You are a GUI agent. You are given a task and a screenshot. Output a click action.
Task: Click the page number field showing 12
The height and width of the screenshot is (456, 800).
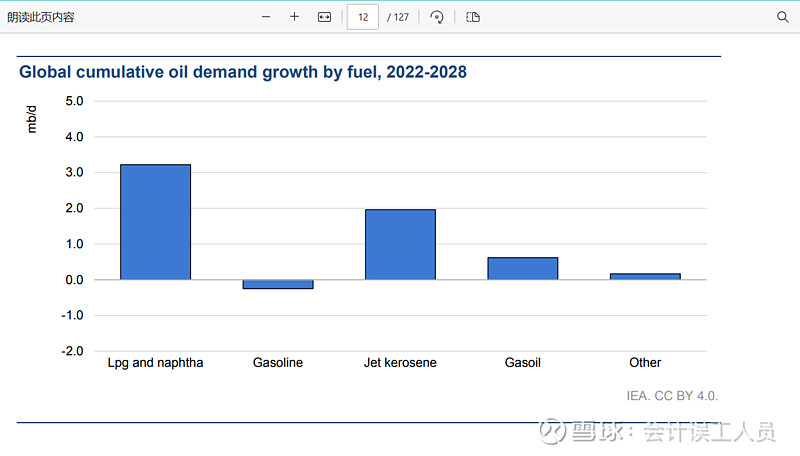[363, 17]
